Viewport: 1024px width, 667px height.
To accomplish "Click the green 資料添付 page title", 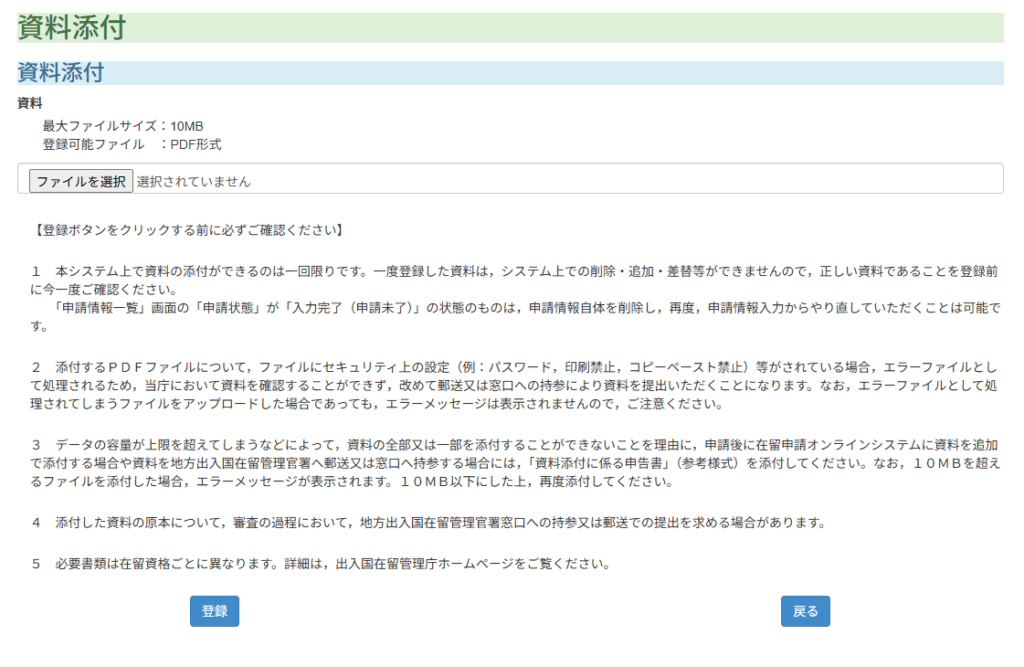I will pyautogui.click(x=72, y=28).
